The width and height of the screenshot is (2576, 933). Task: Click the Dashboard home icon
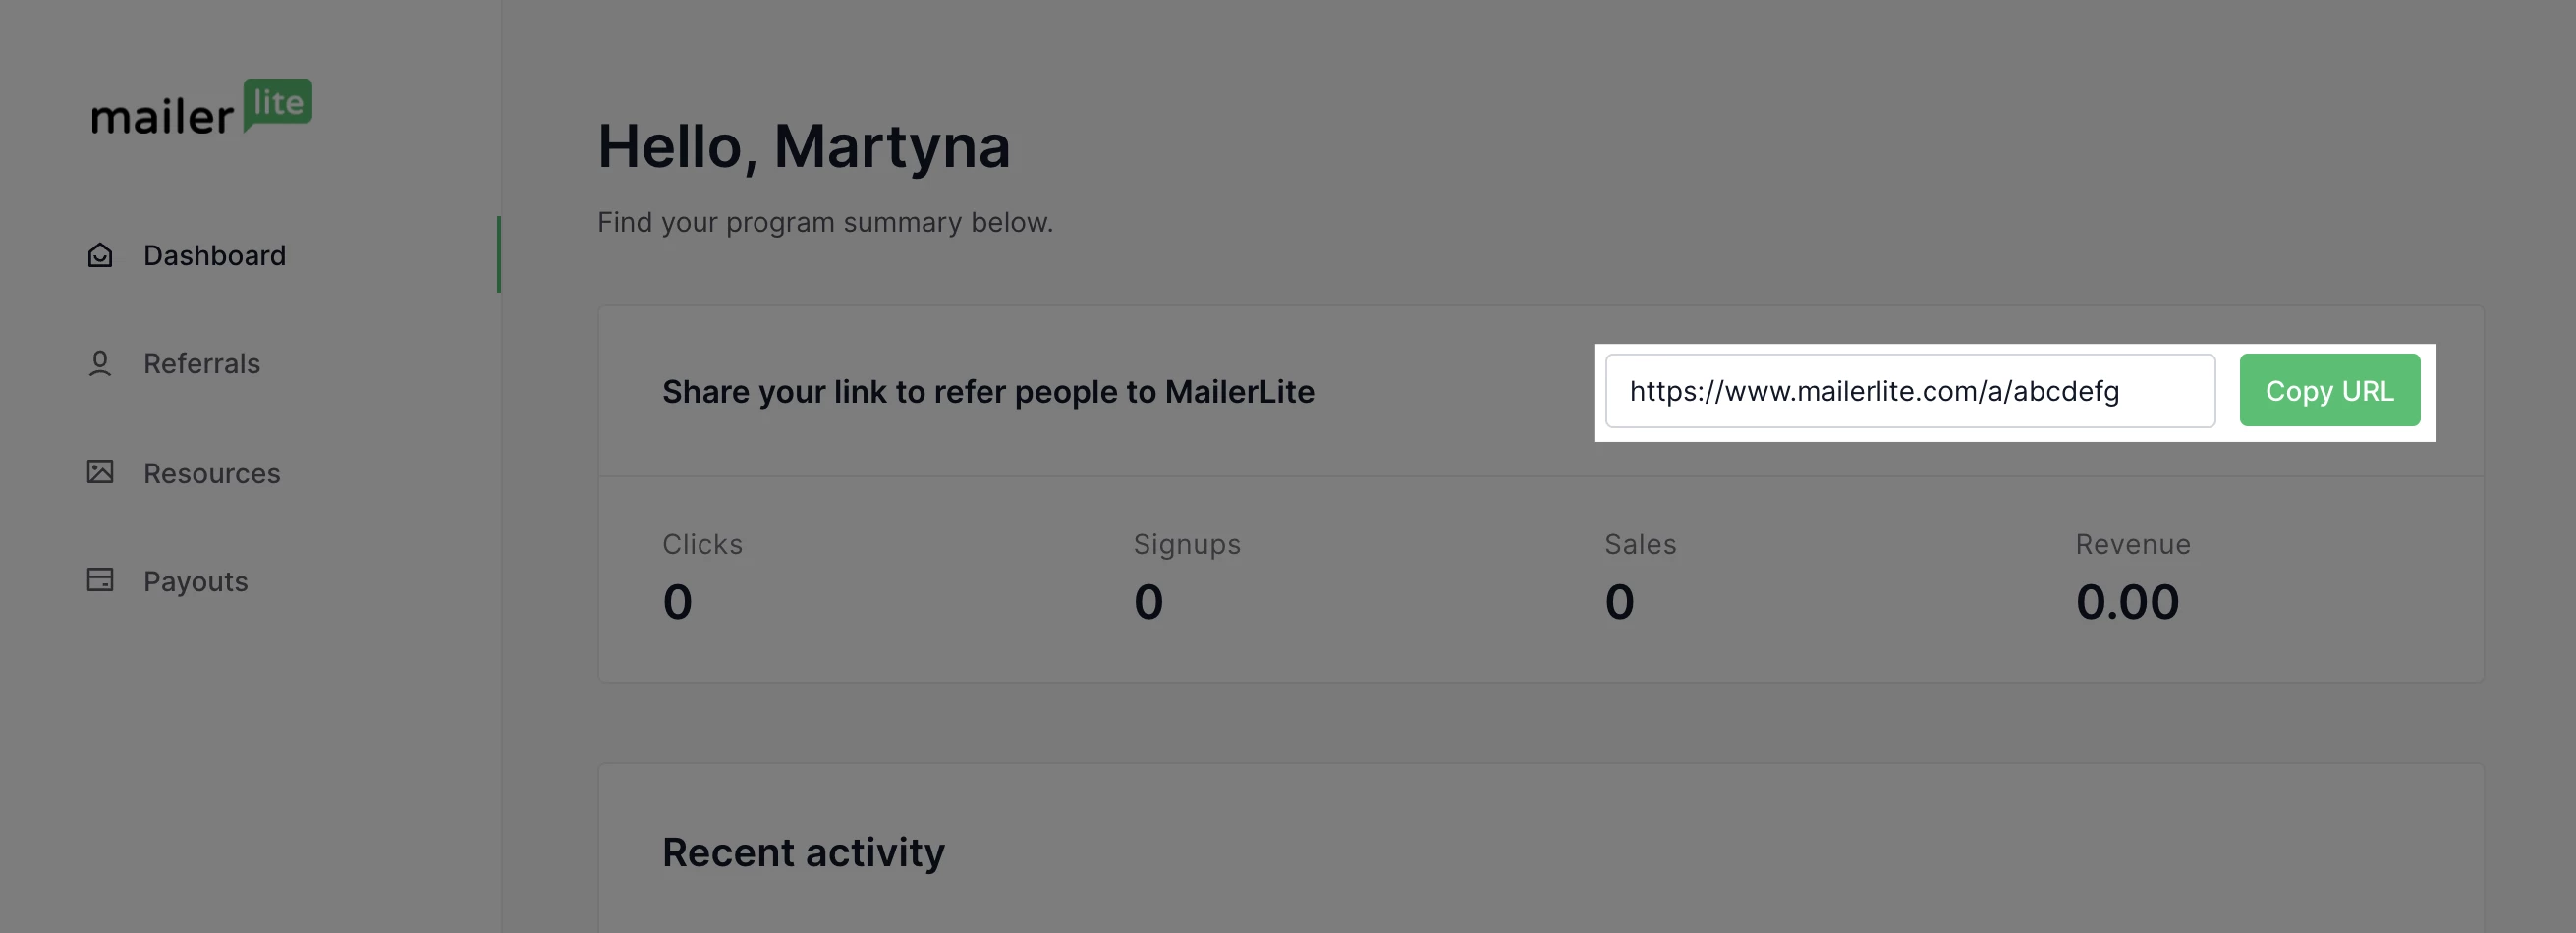(100, 256)
